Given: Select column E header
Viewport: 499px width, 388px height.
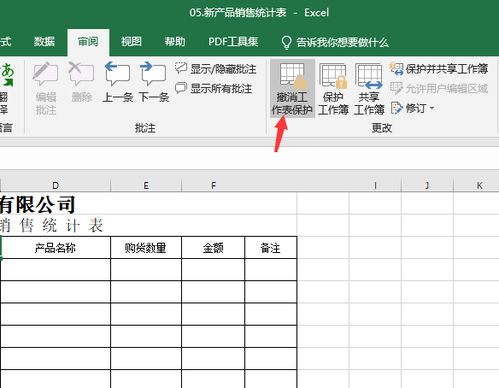Looking at the screenshot, I should 146,185.
